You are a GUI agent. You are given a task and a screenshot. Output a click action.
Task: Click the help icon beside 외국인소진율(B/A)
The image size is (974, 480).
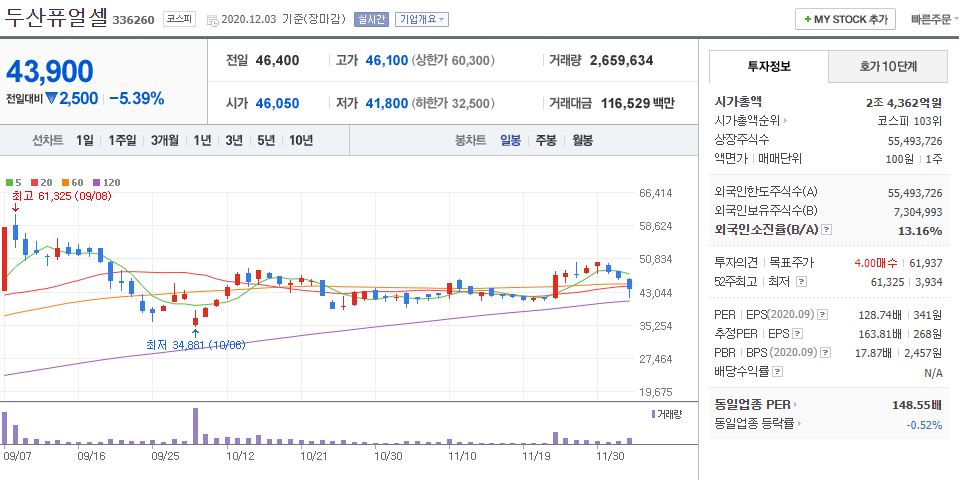click(x=826, y=230)
